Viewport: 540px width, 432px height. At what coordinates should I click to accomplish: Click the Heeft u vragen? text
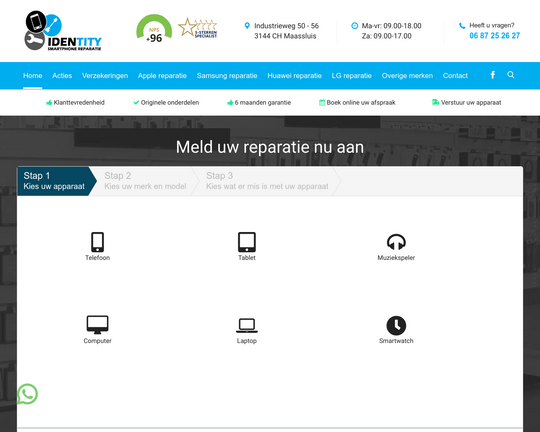click(492, 25)
